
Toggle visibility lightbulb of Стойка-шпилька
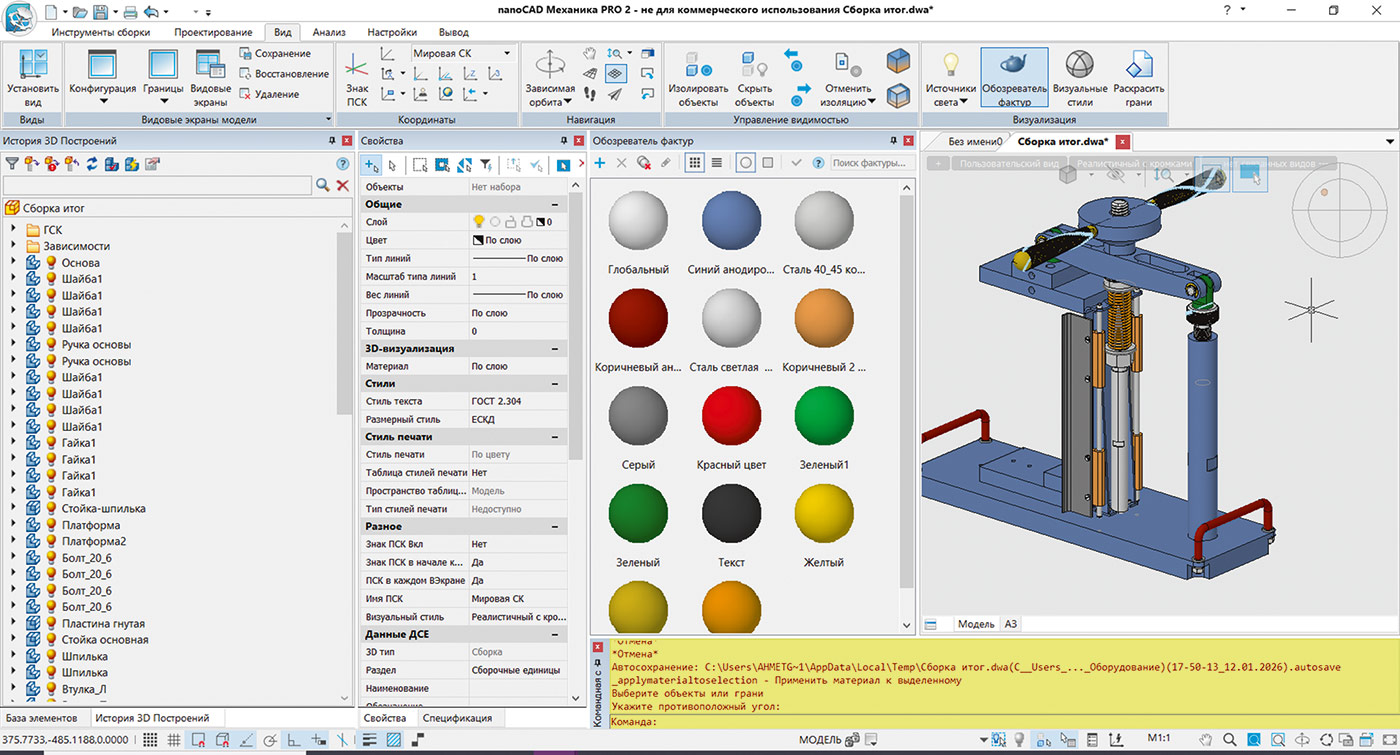50,509
